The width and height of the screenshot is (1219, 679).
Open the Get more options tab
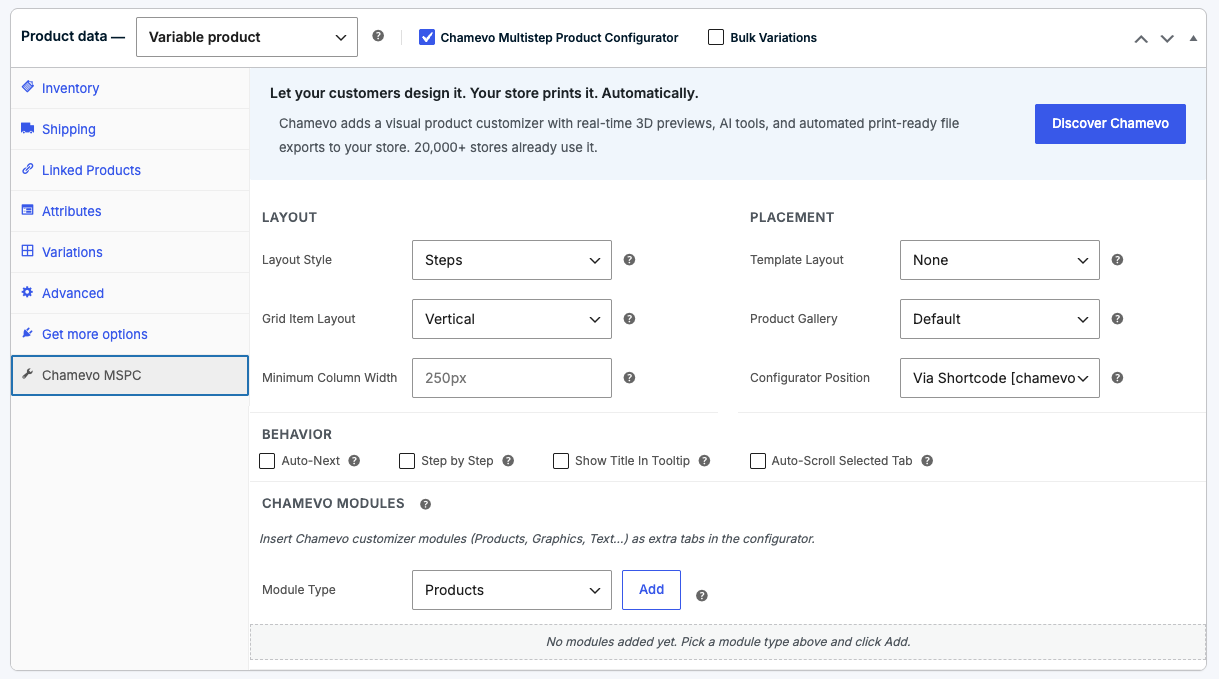(130, 334)
